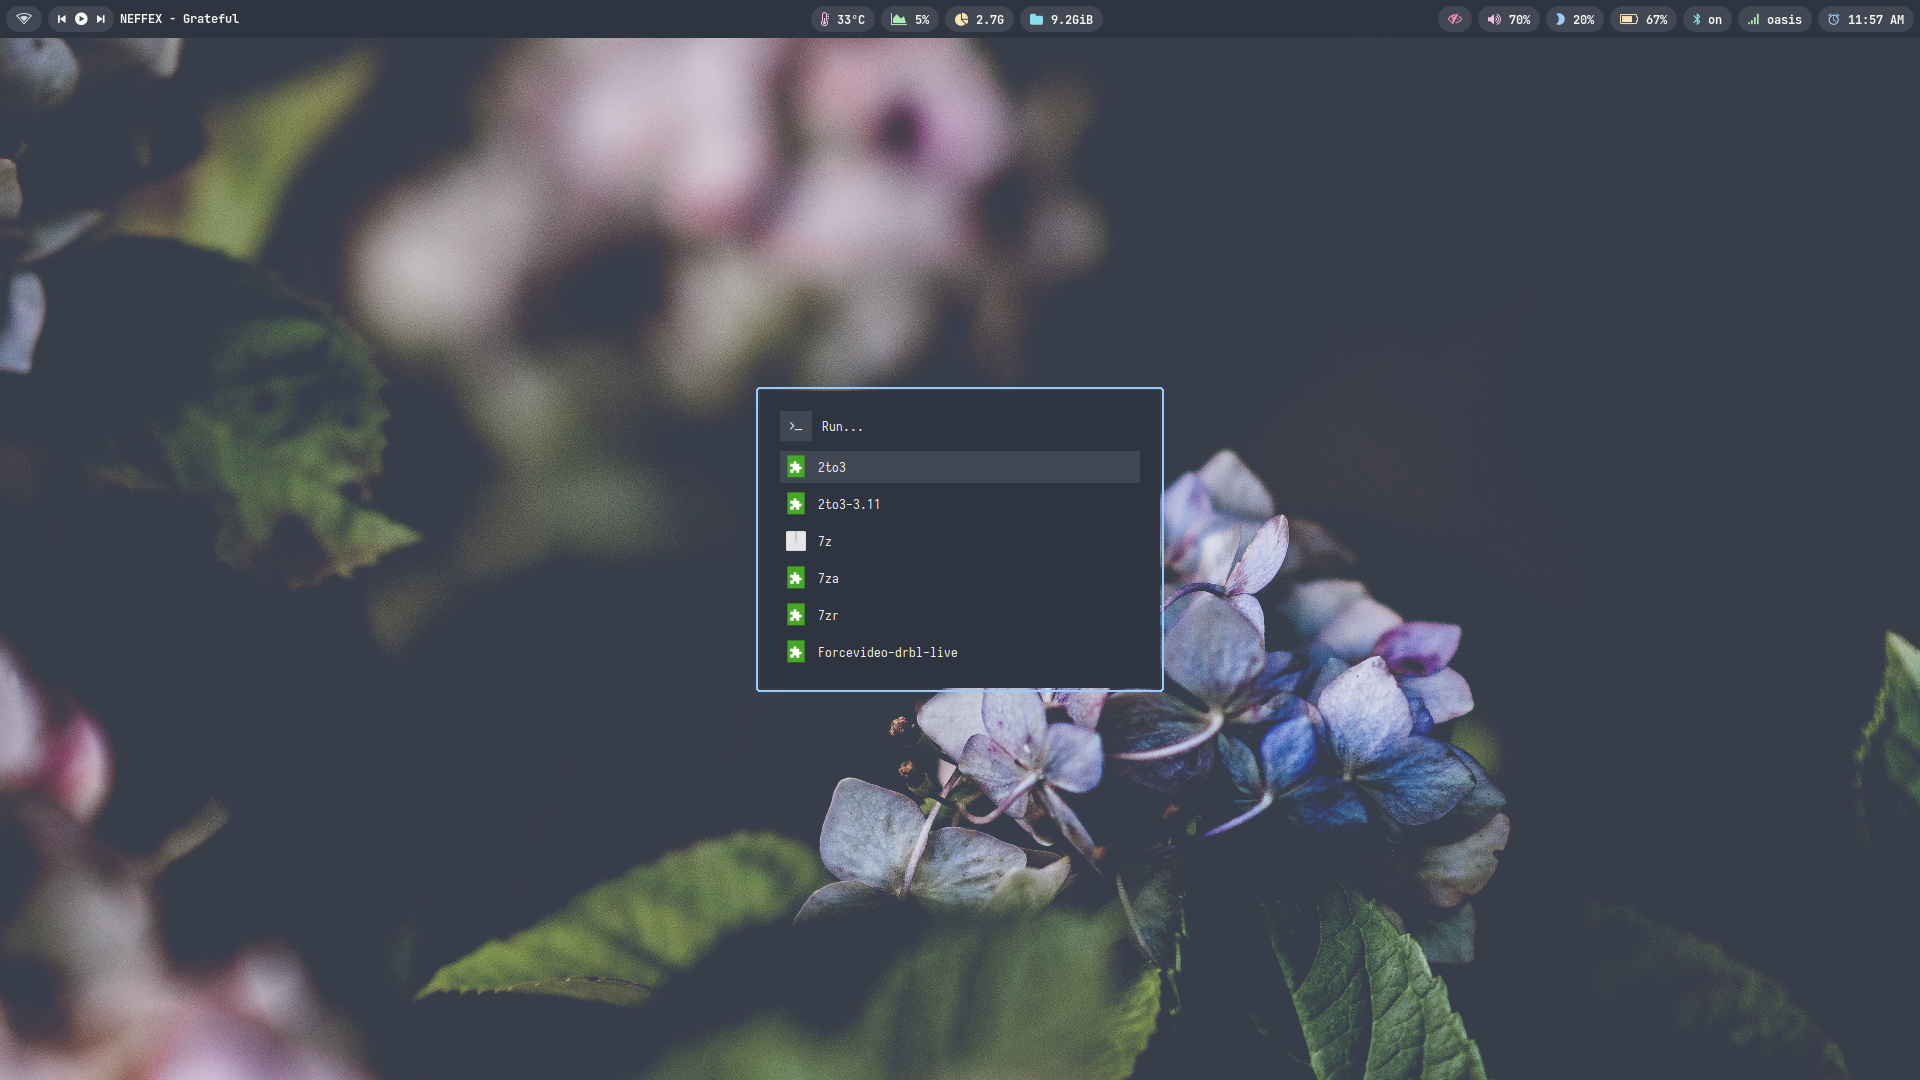Open the launcher menu icon in the bar
The width and height of the screenshot is (1920, 1080).
(x=24, y=19)
